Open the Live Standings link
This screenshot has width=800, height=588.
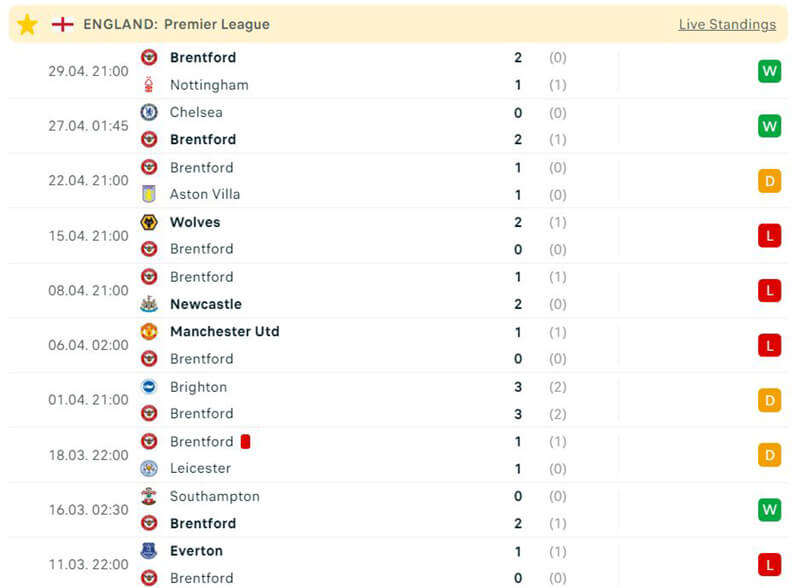727,24
